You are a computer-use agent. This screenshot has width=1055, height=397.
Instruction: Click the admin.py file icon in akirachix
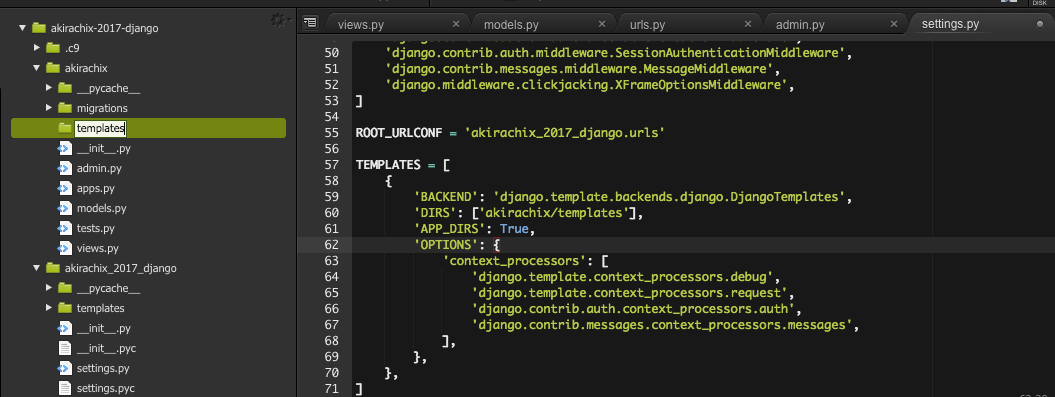coord(65,168)
